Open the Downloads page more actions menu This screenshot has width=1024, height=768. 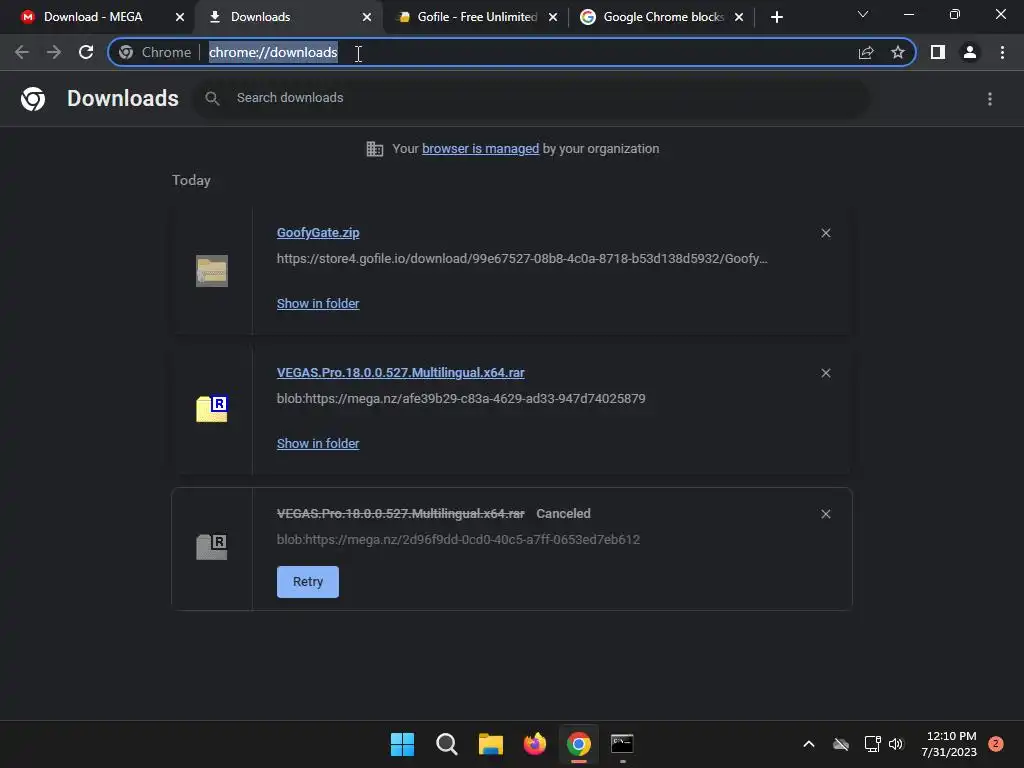coord(990,99)
